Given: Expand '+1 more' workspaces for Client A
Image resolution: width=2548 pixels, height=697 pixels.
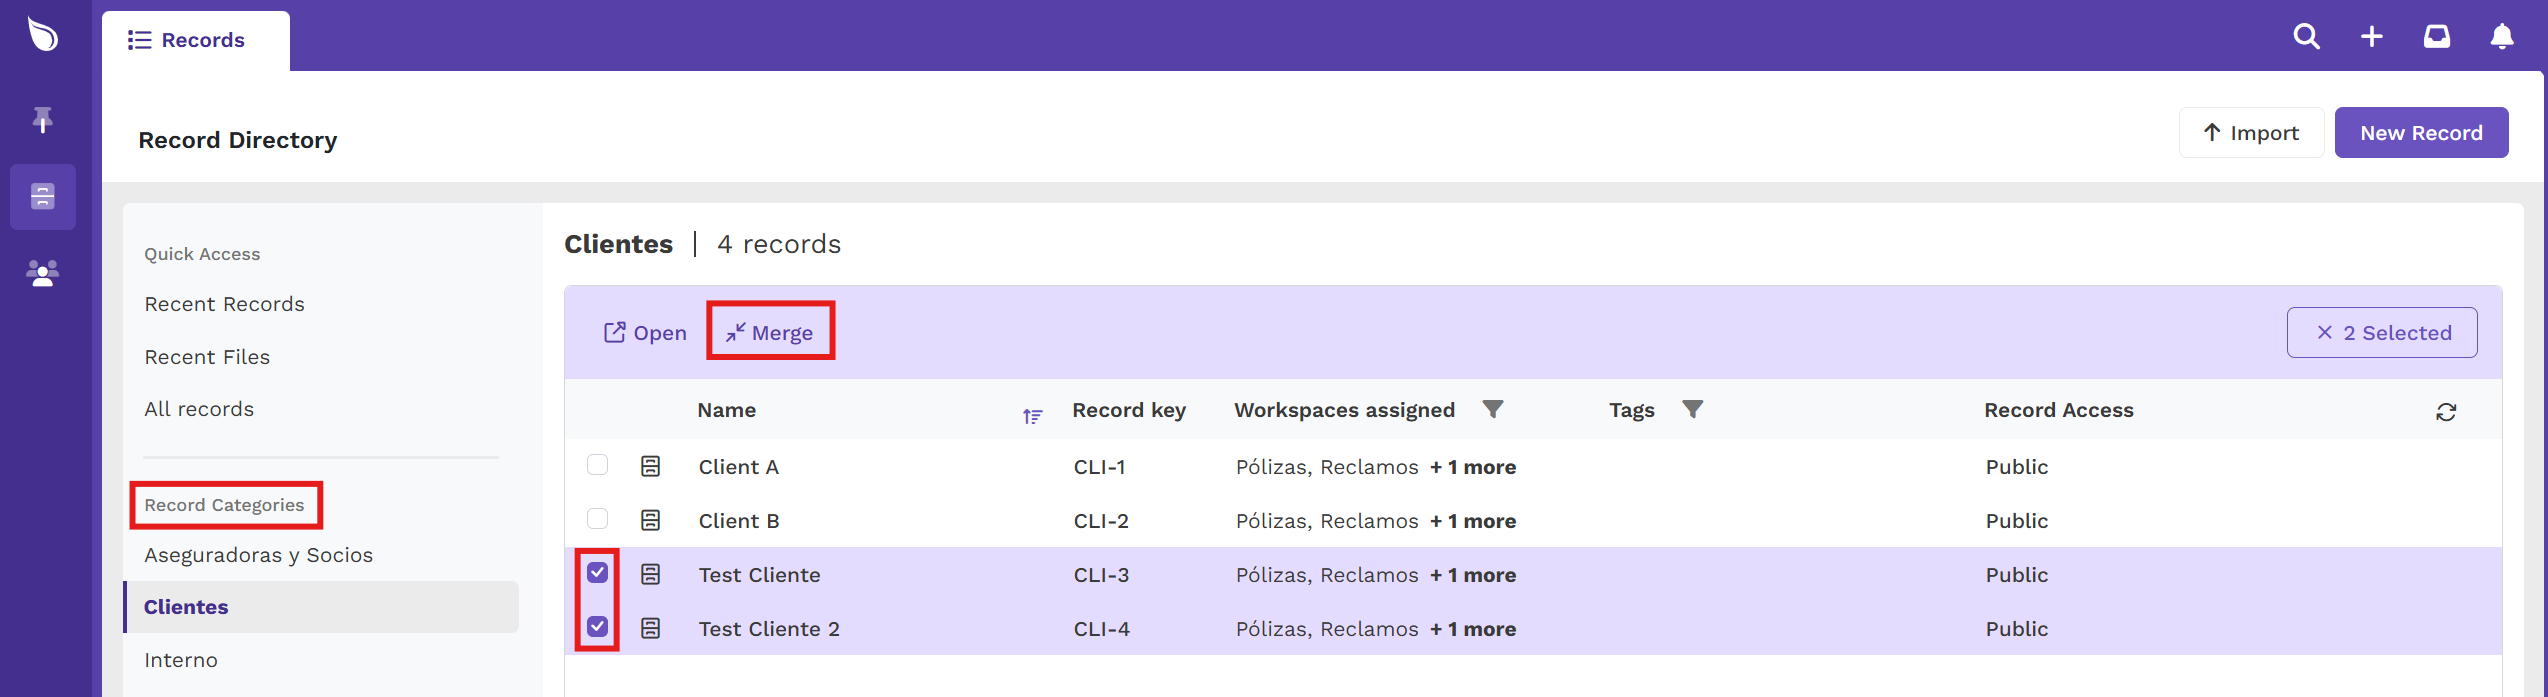Looking at the screenshot, I should pos(1473,467).
